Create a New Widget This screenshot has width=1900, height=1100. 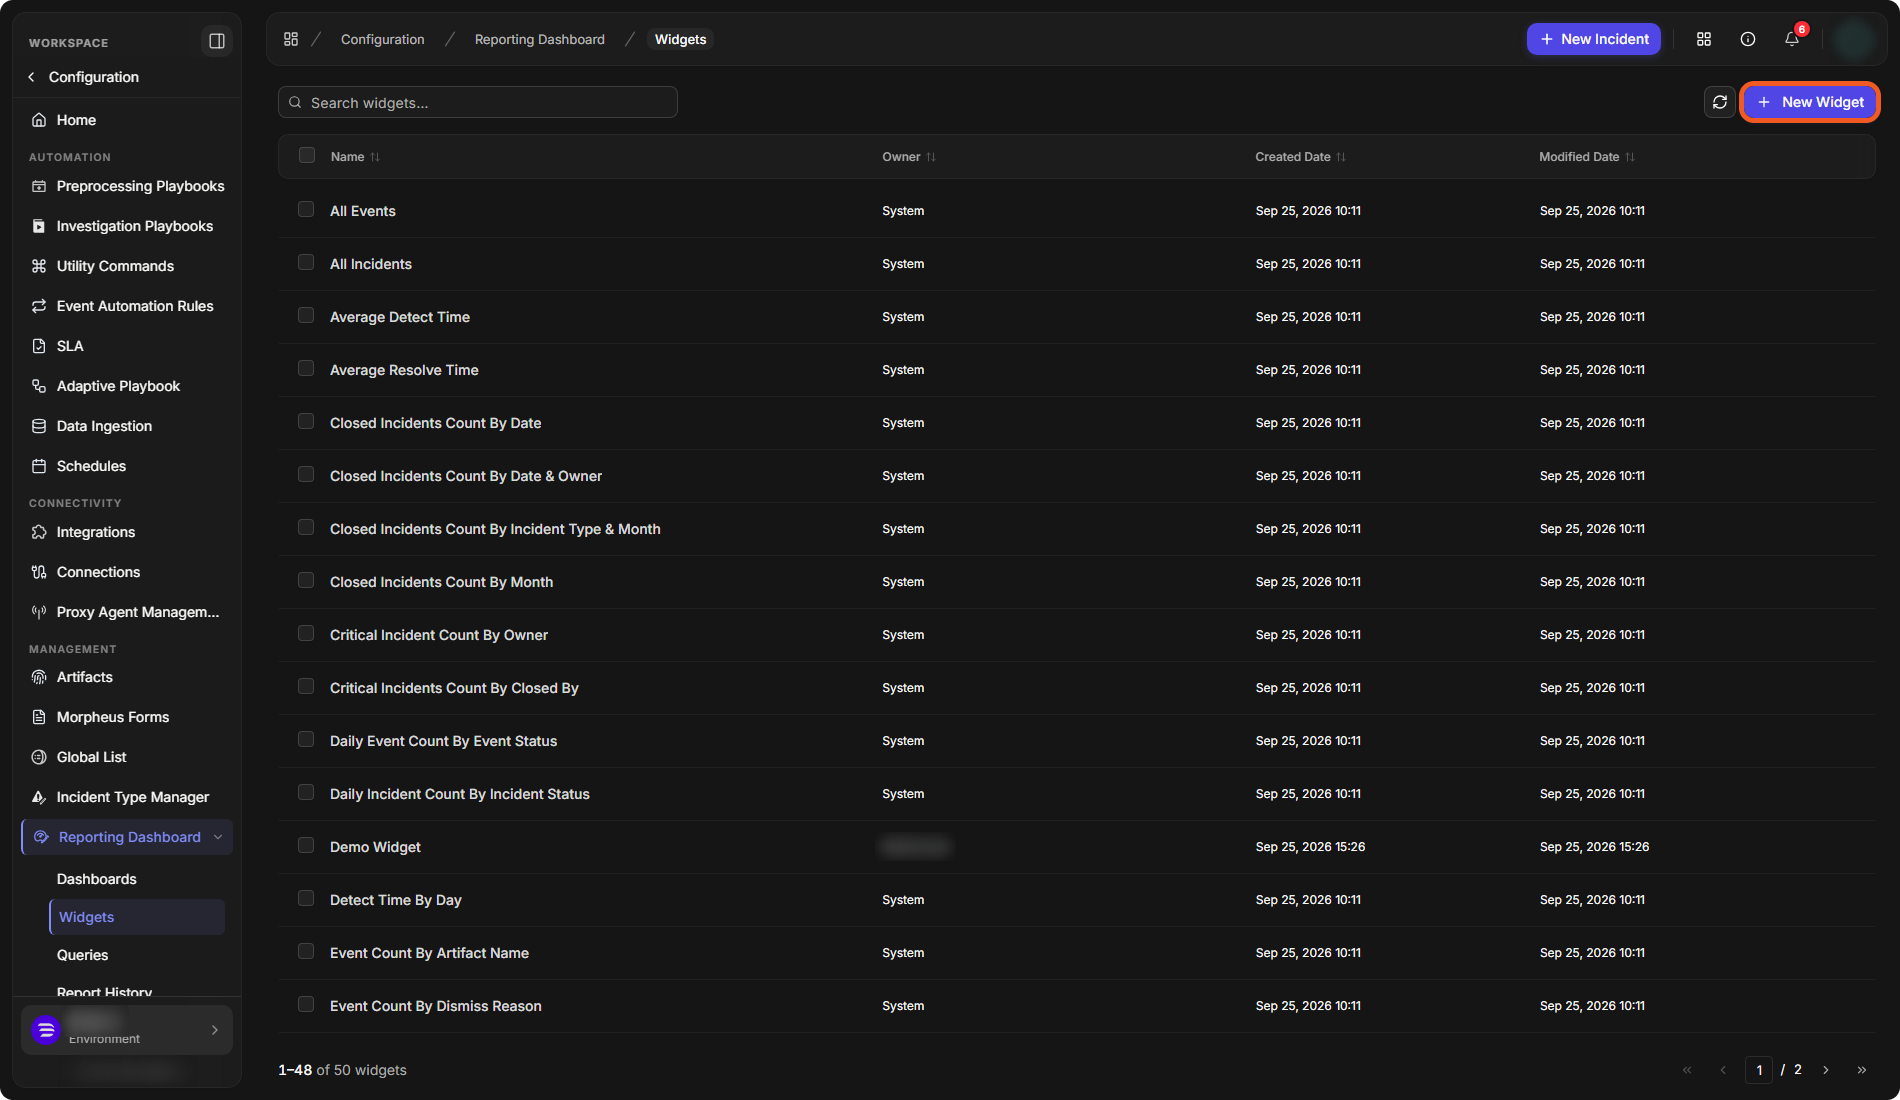click(1810, 102)
